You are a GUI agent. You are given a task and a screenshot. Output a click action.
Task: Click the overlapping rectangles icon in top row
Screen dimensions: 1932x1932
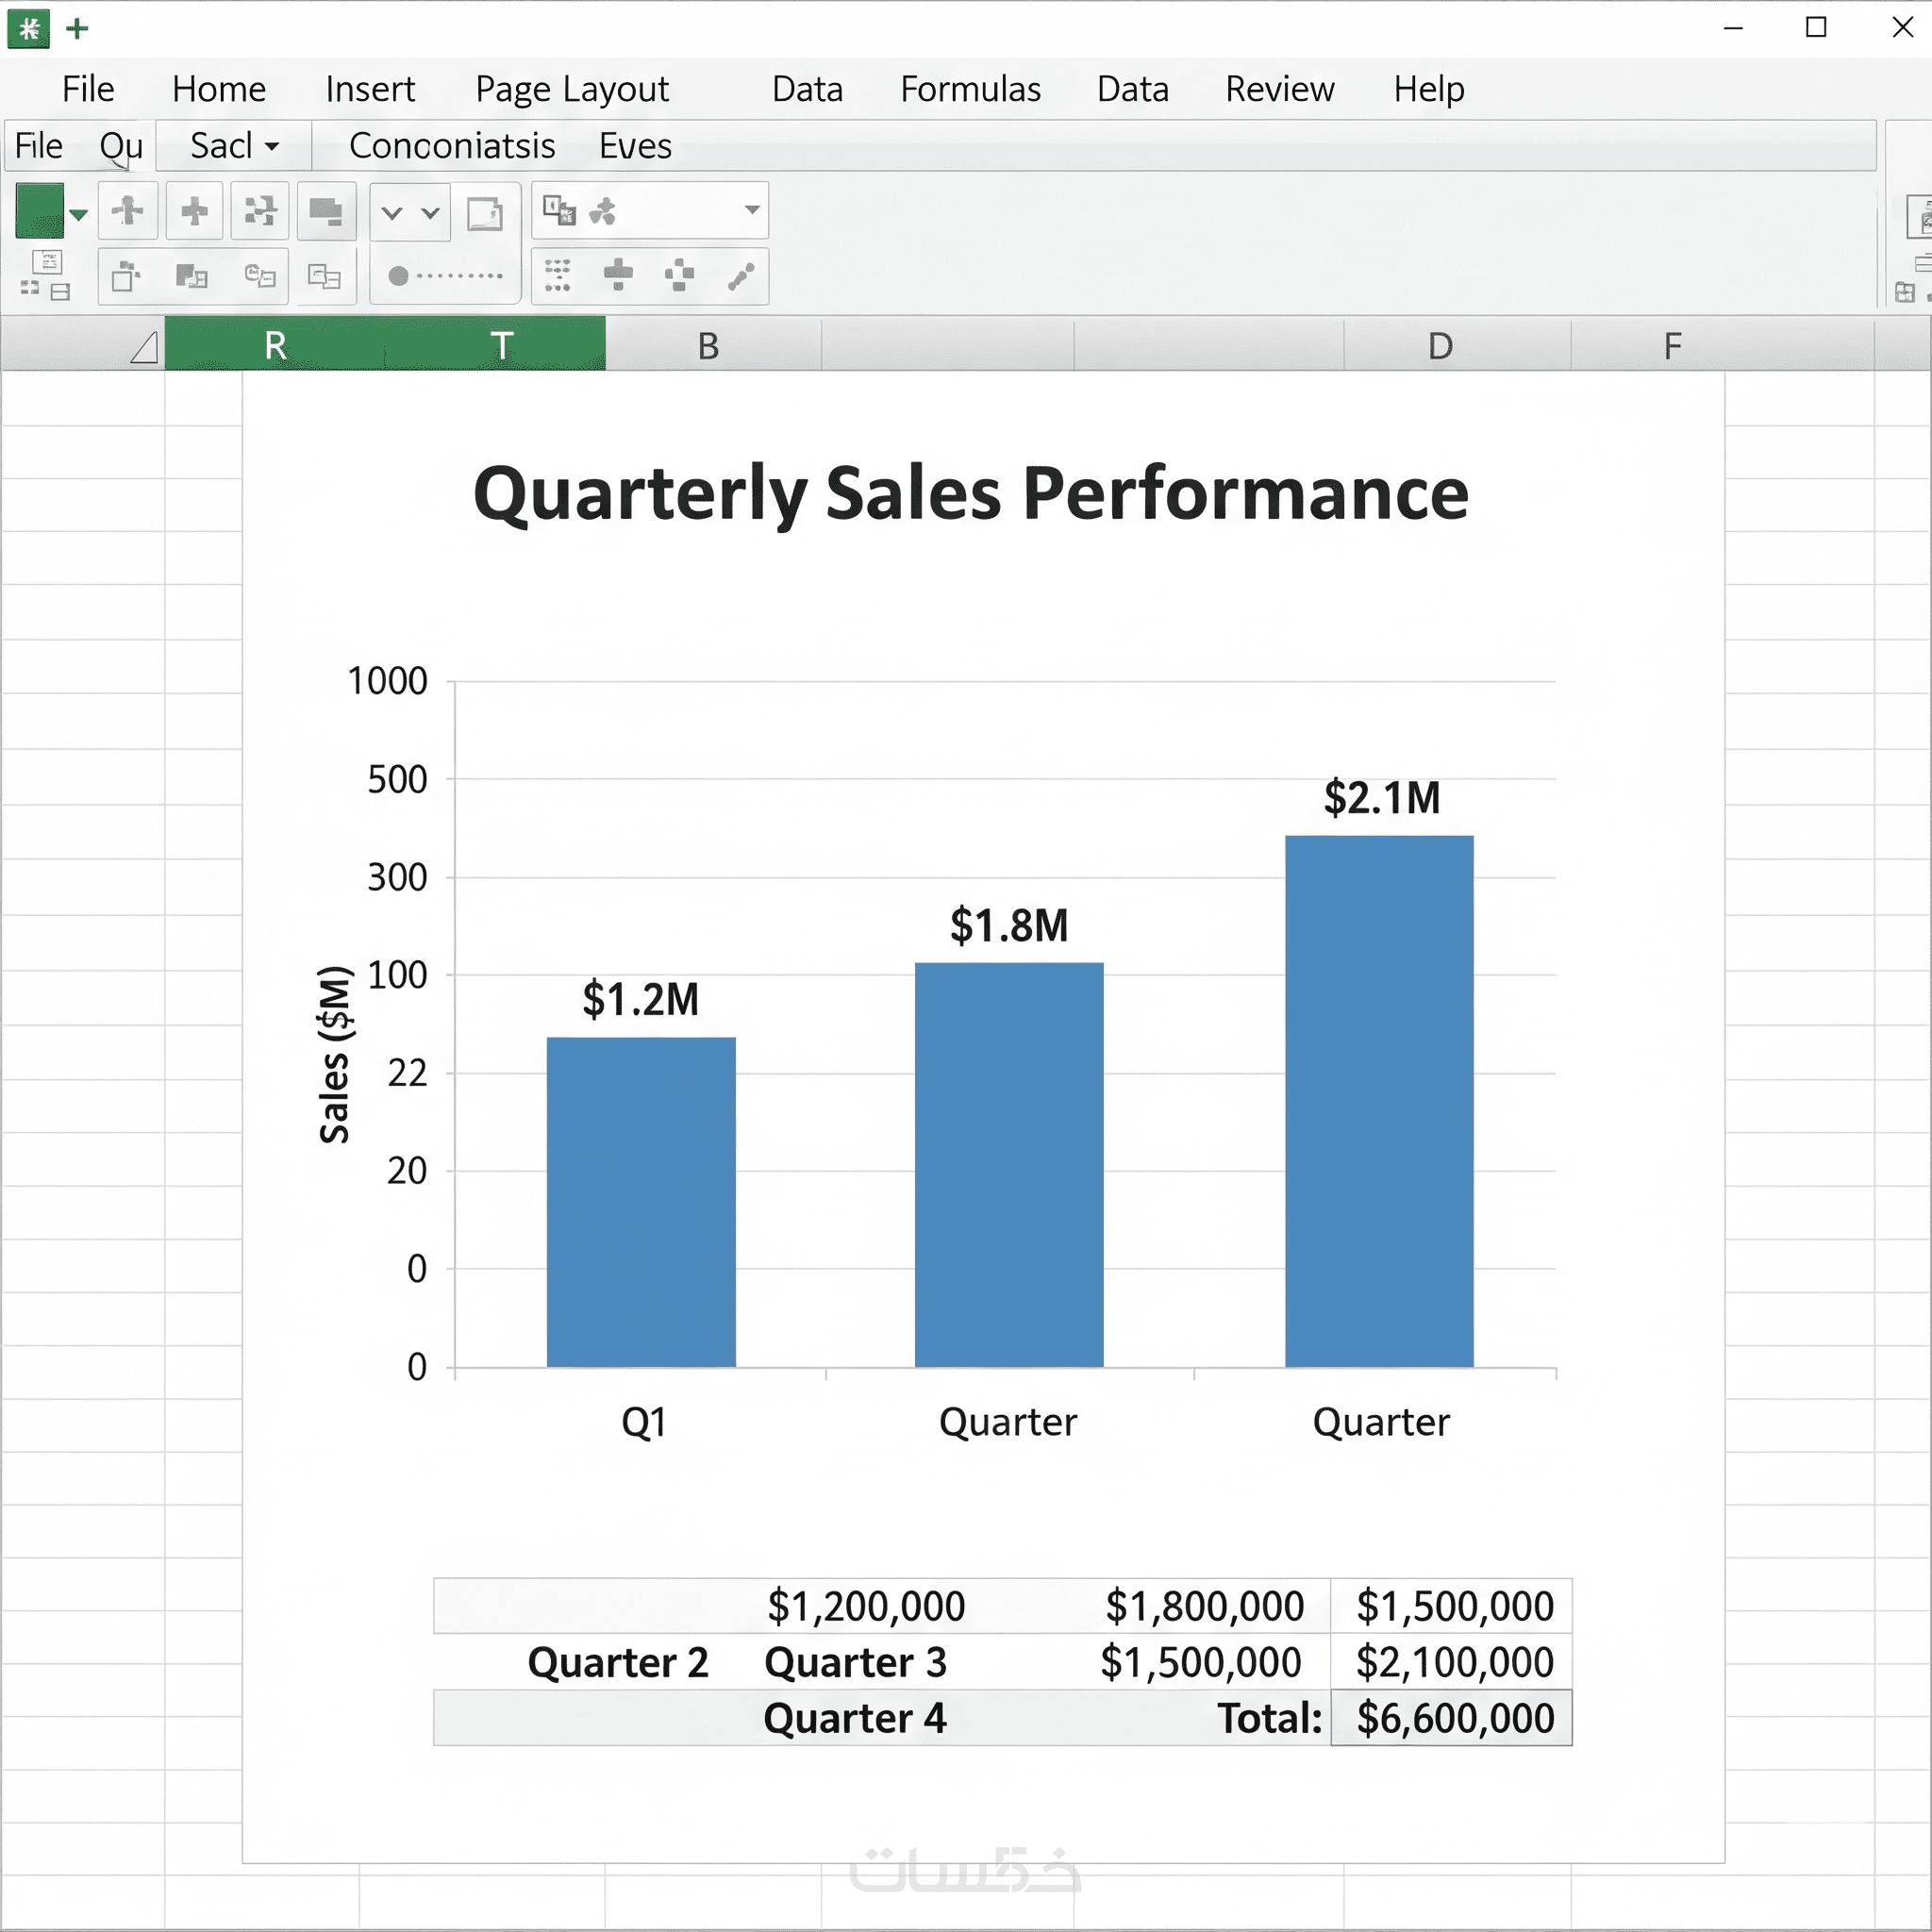click(x=325, y=211)
